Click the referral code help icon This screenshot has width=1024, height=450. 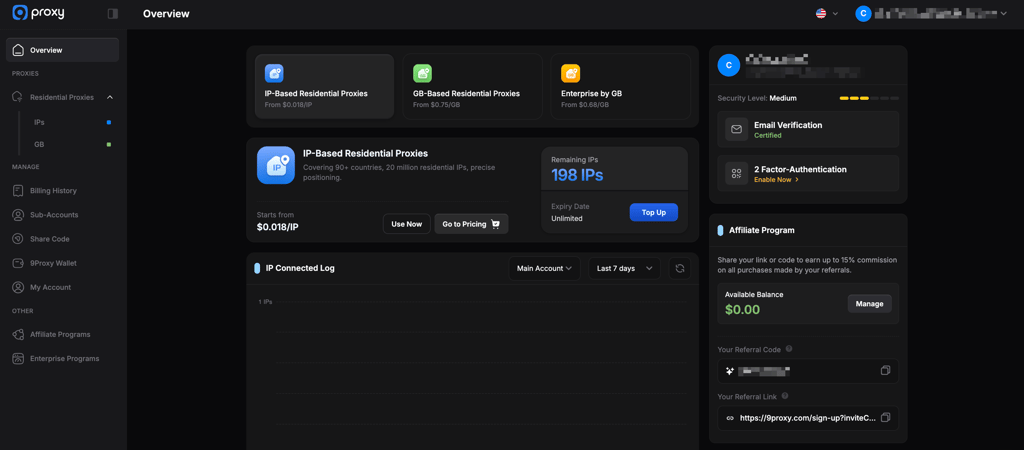click(789, 349)
